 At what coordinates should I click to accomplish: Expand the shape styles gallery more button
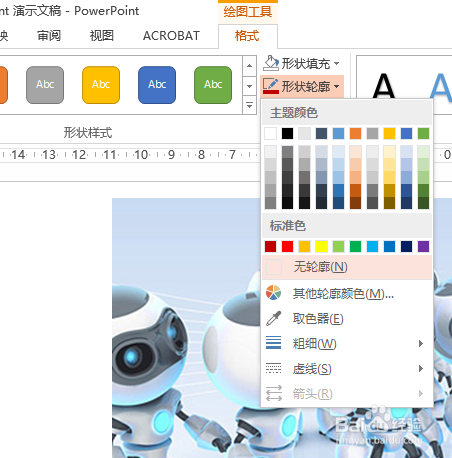pyautogui.click(x=249, y=106)
